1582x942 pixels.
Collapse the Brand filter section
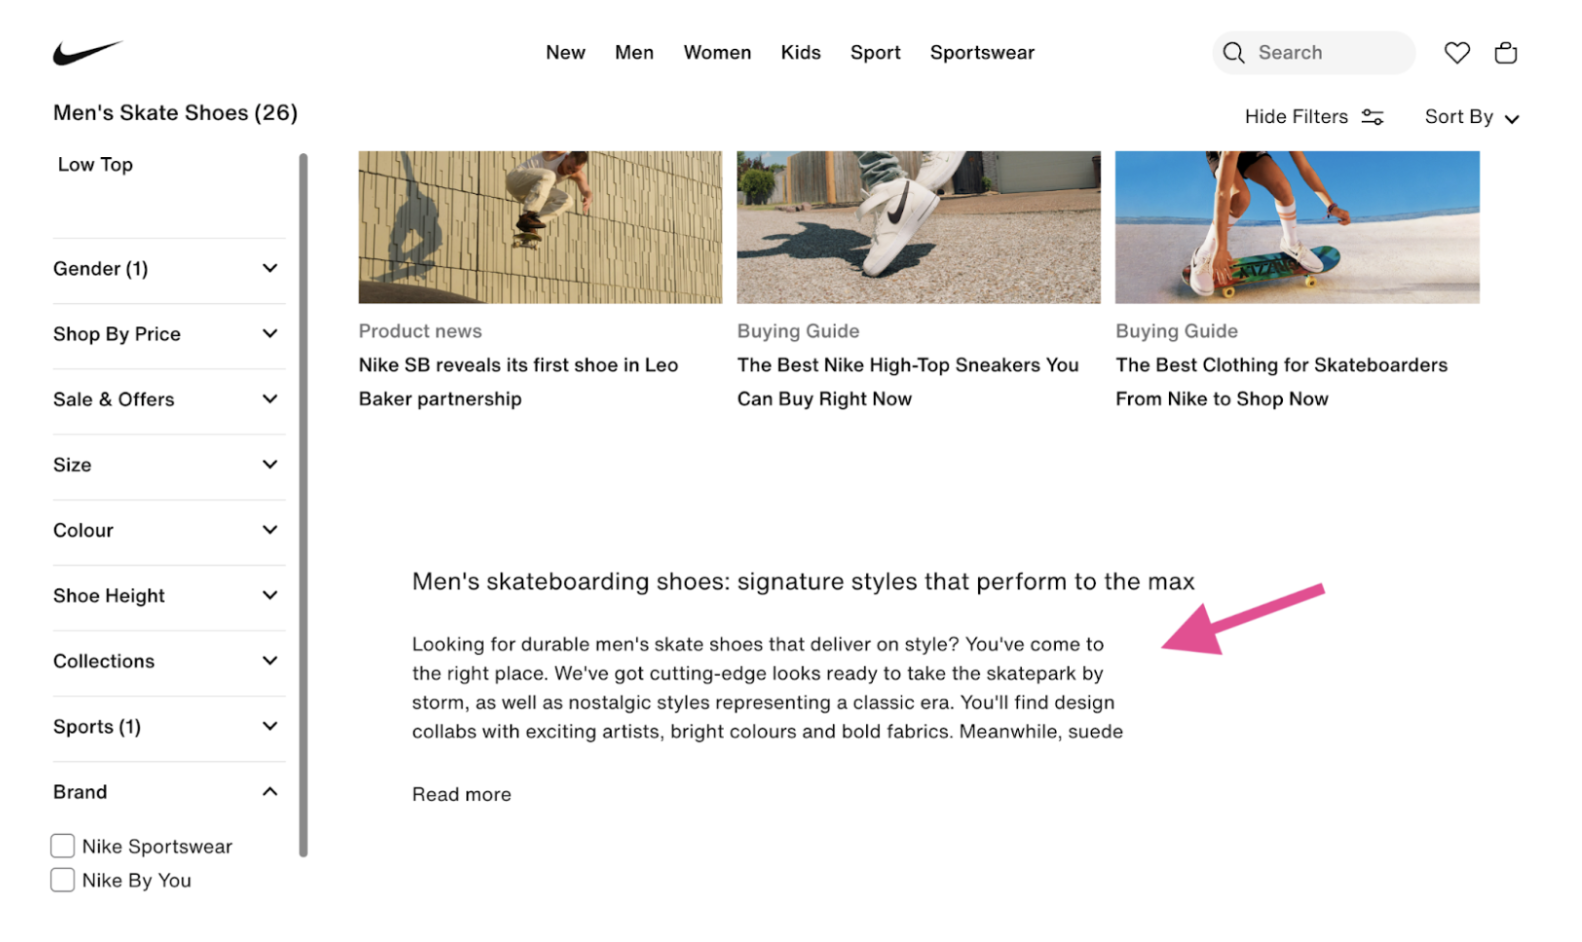pyautogui.click(x=269, y=790)
